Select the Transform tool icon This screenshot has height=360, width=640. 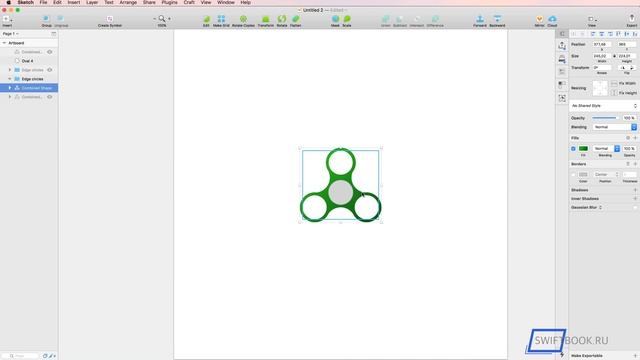[266, 19]
